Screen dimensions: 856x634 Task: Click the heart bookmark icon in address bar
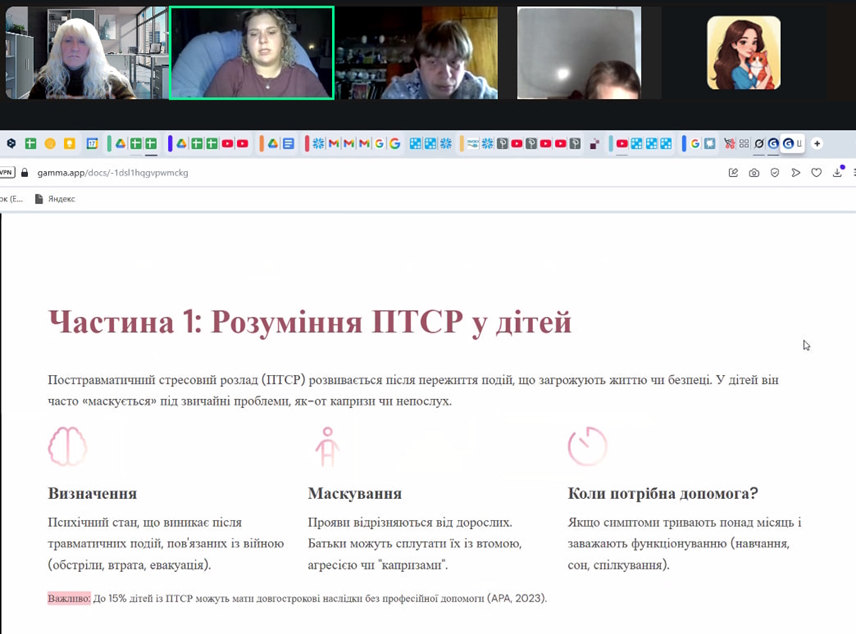pos(816,172)
